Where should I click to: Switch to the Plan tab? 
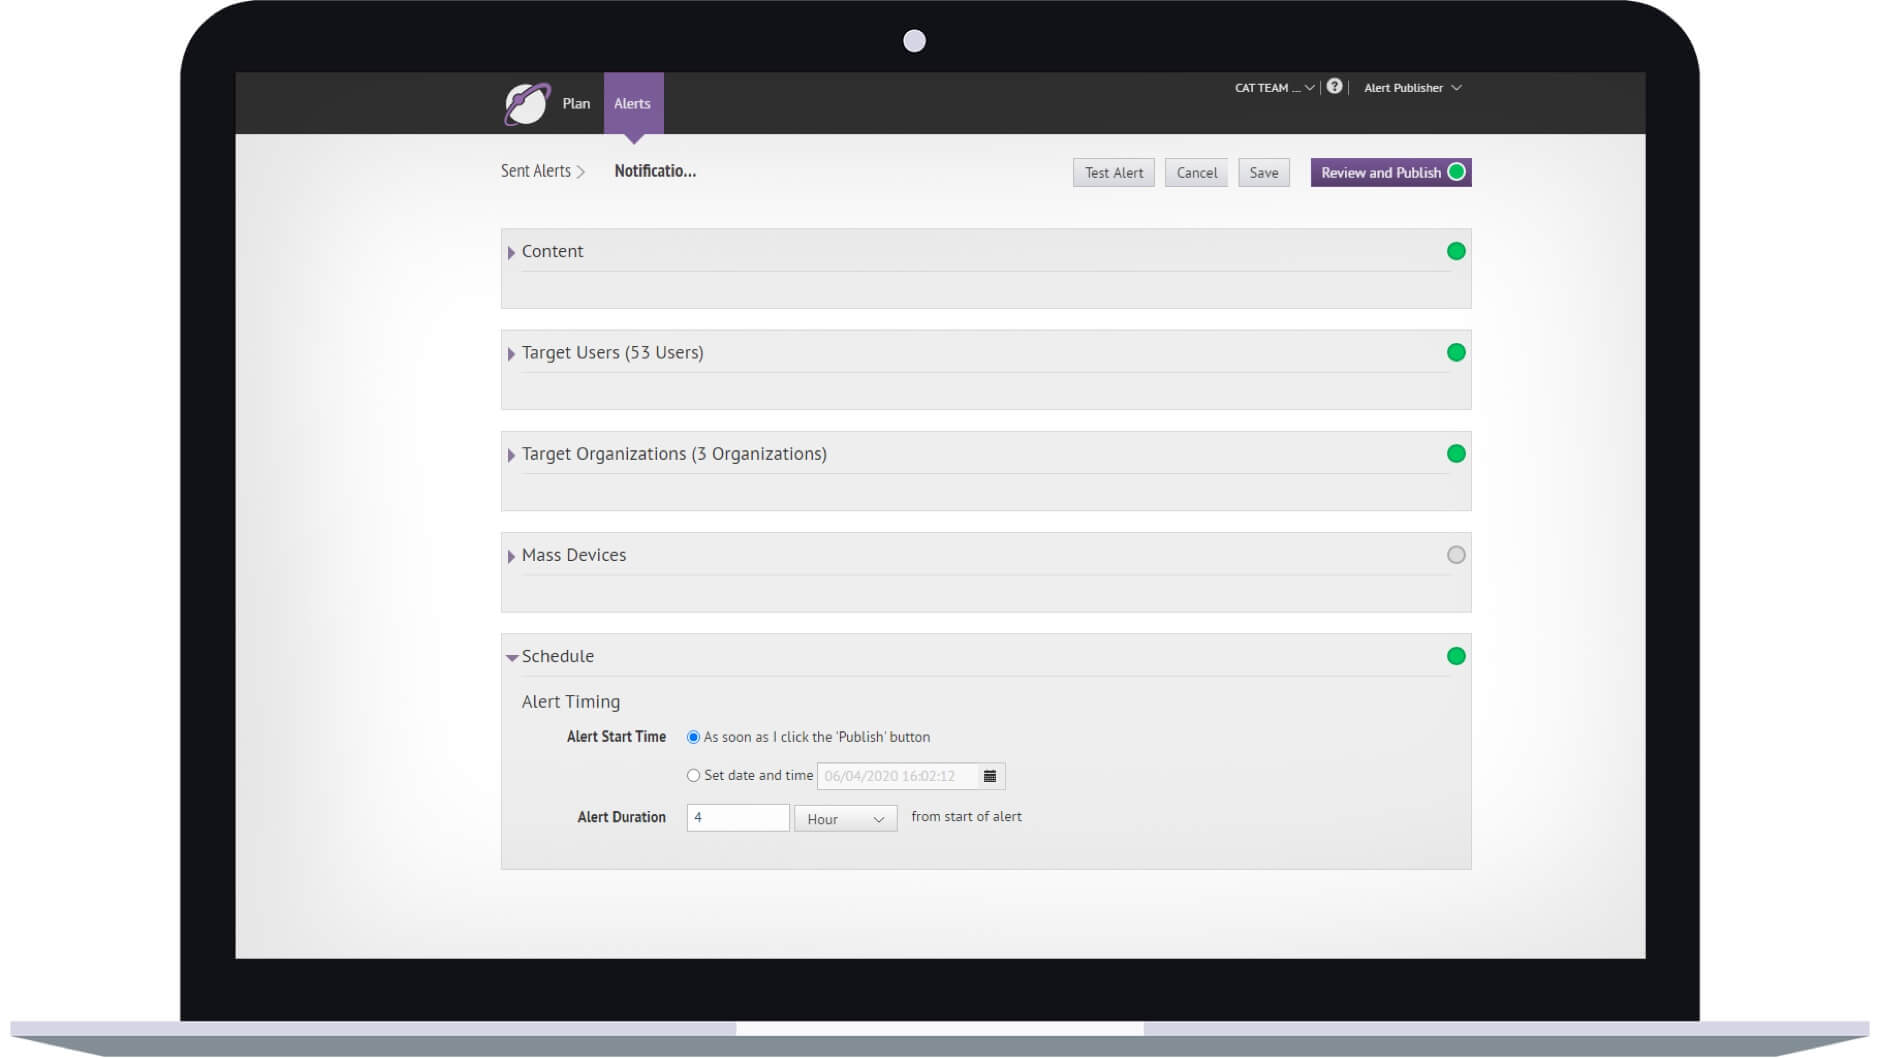tap(576, 104)
